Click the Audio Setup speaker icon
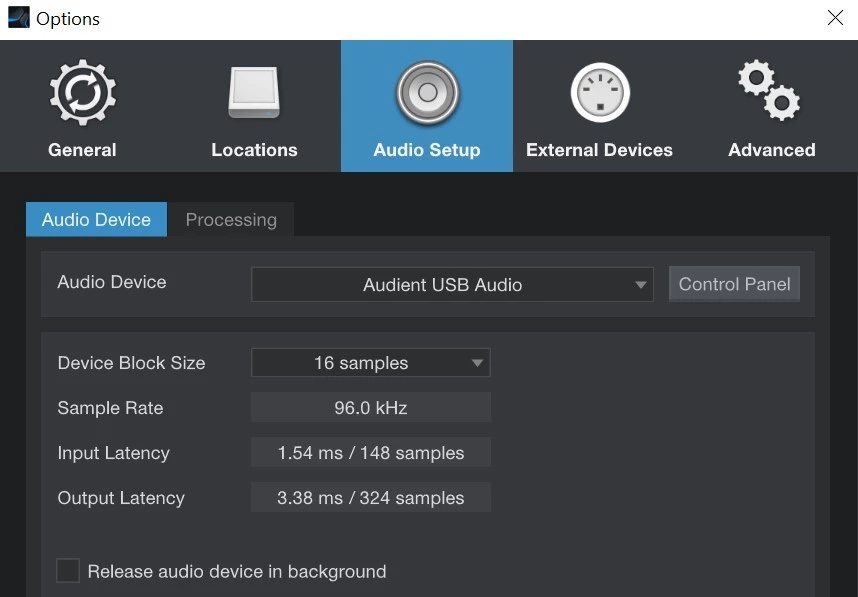858x597 pixels. [x=427, y=92]
